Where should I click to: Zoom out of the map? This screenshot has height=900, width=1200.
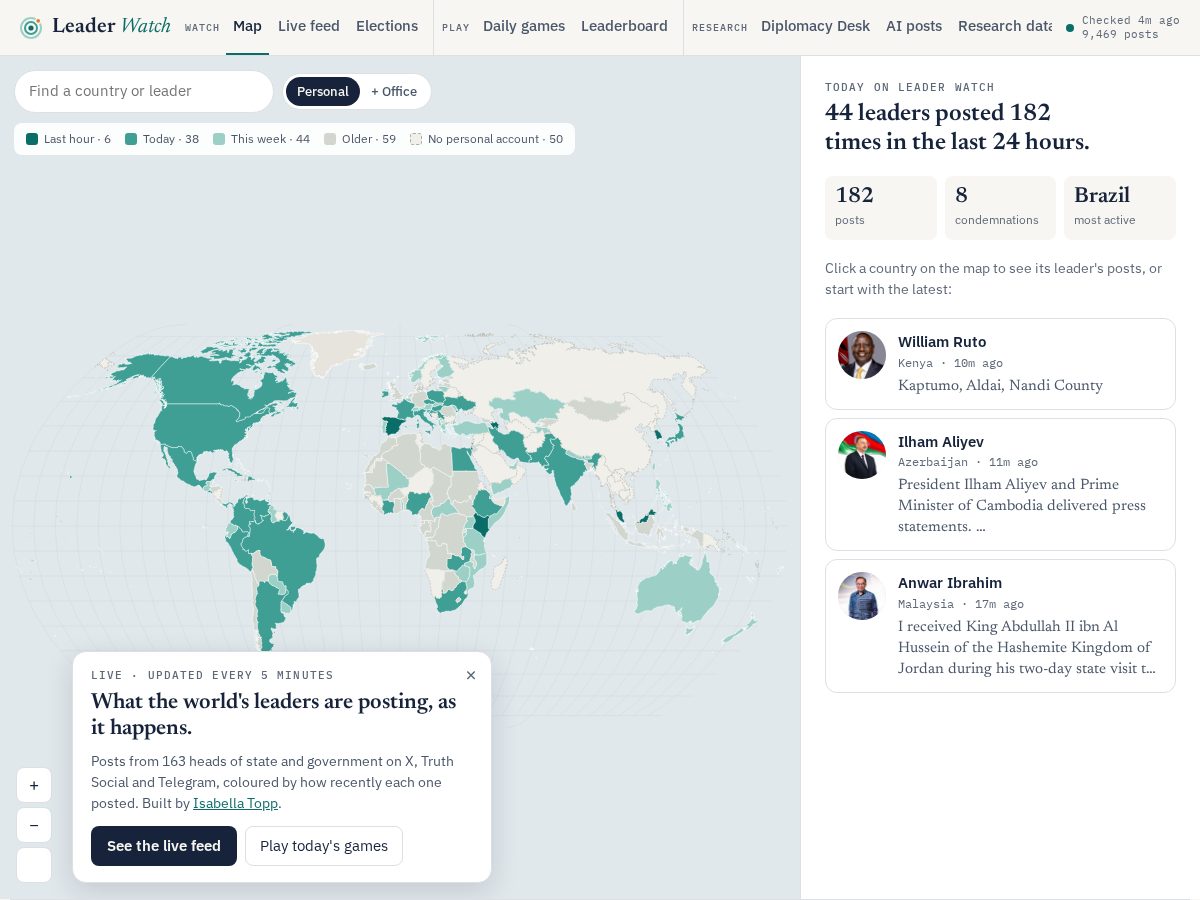[34, 825]
